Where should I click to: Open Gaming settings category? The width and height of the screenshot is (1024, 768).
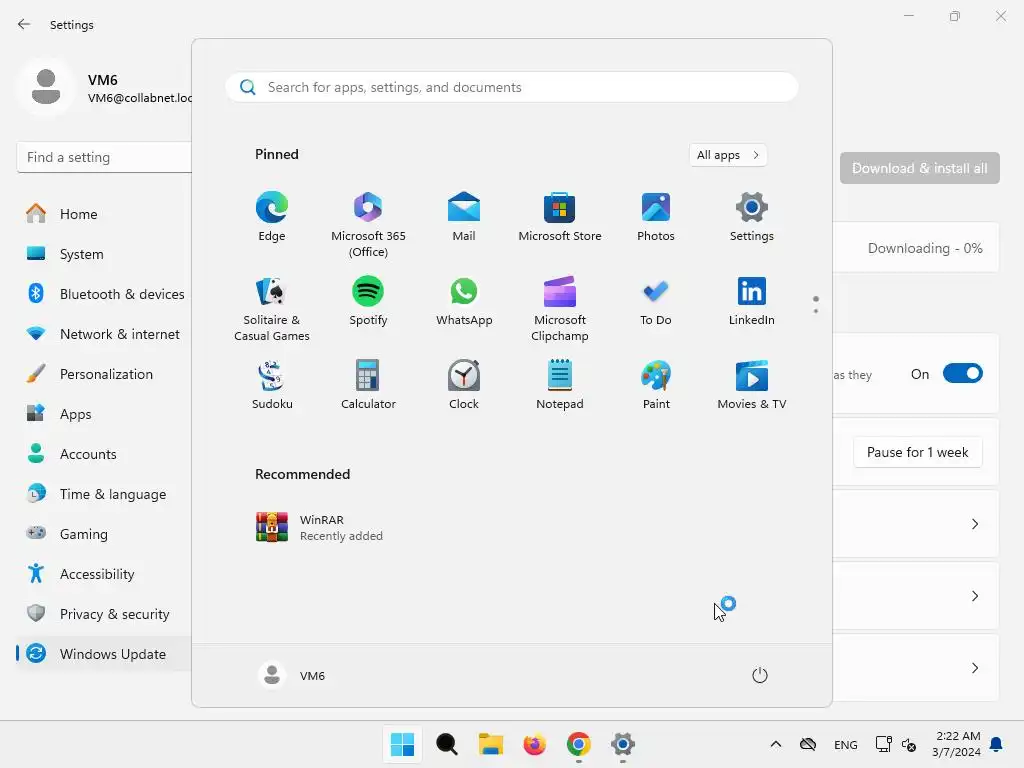tap(104, 534)
